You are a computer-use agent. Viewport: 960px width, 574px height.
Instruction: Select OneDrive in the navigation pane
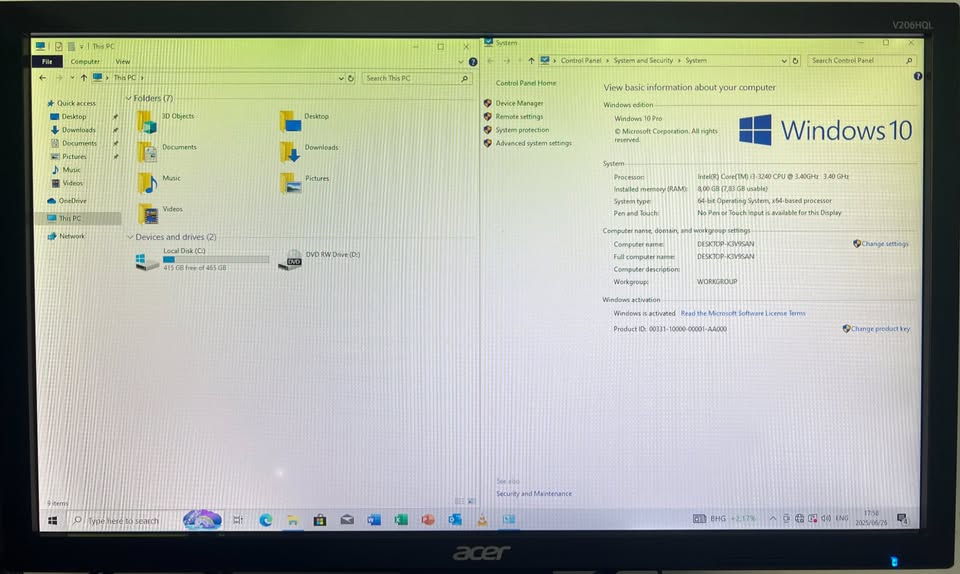pyautogui.click(x=72, y=201)
